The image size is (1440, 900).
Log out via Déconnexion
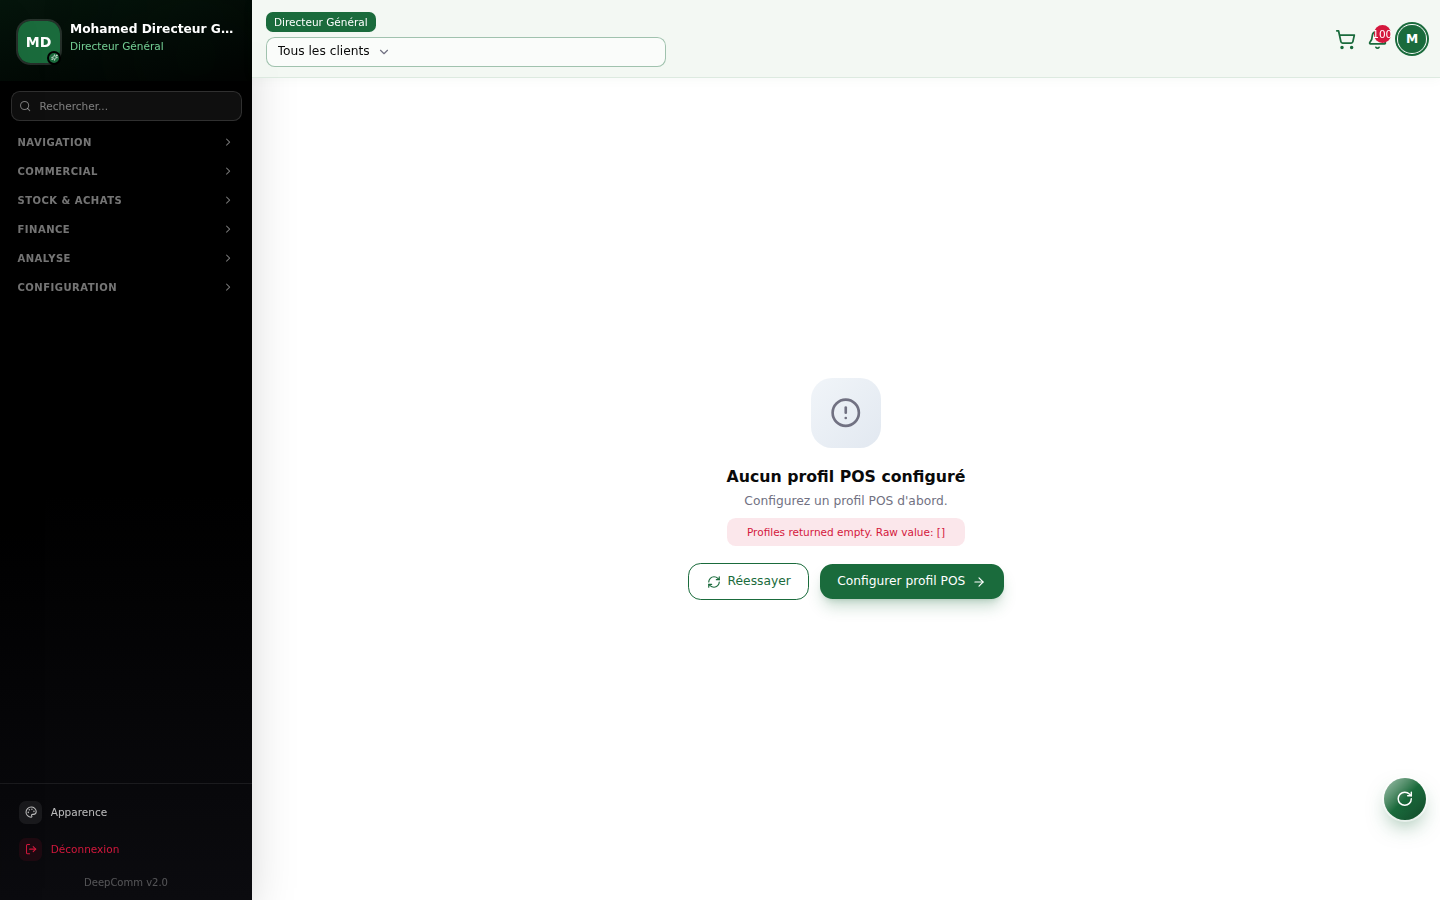click(126, 849)
